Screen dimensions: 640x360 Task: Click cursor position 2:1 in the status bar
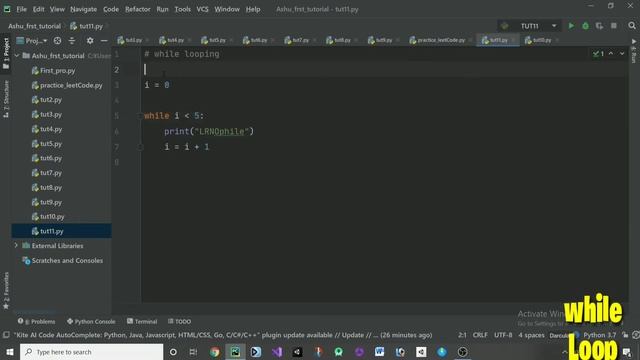462,335
